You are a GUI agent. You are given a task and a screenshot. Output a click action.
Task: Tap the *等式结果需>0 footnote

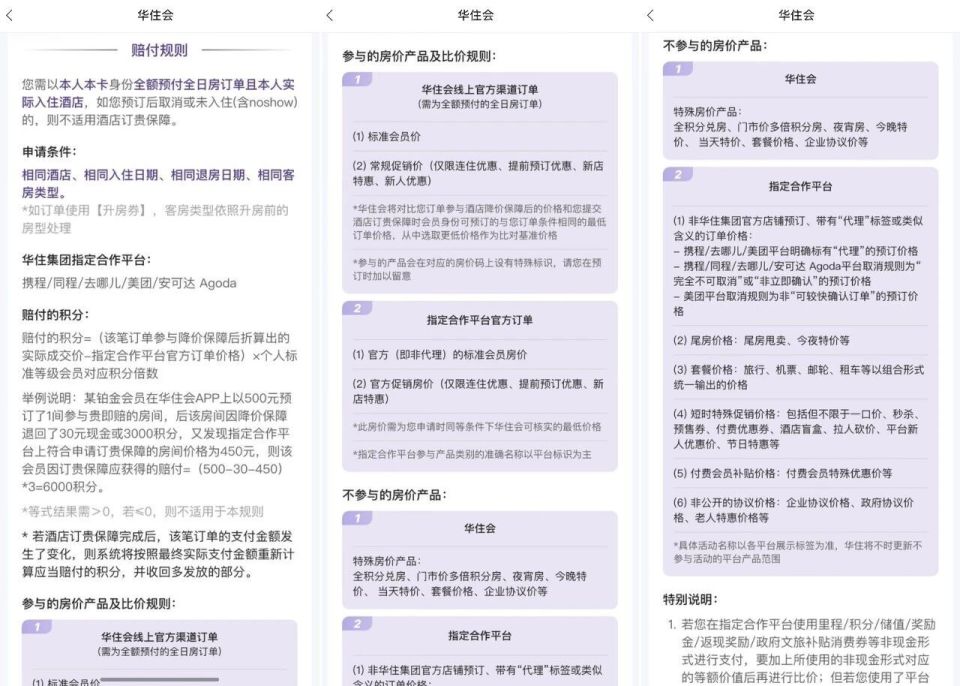[x=143, y=511]
